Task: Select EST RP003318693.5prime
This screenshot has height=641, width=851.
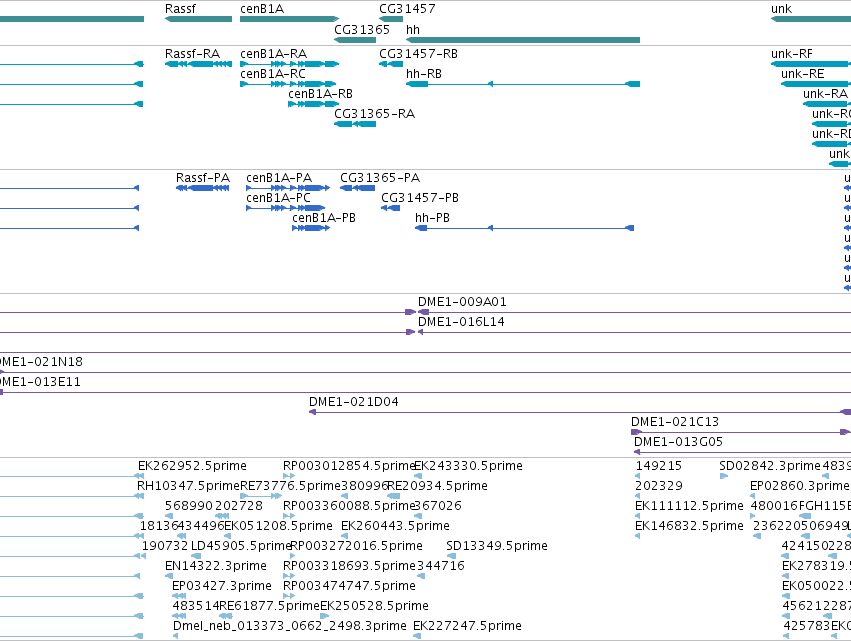Action: point(349,567)
